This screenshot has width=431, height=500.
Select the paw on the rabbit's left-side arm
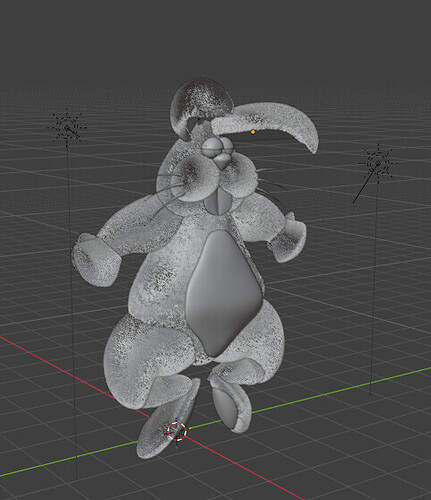(96, 259)
